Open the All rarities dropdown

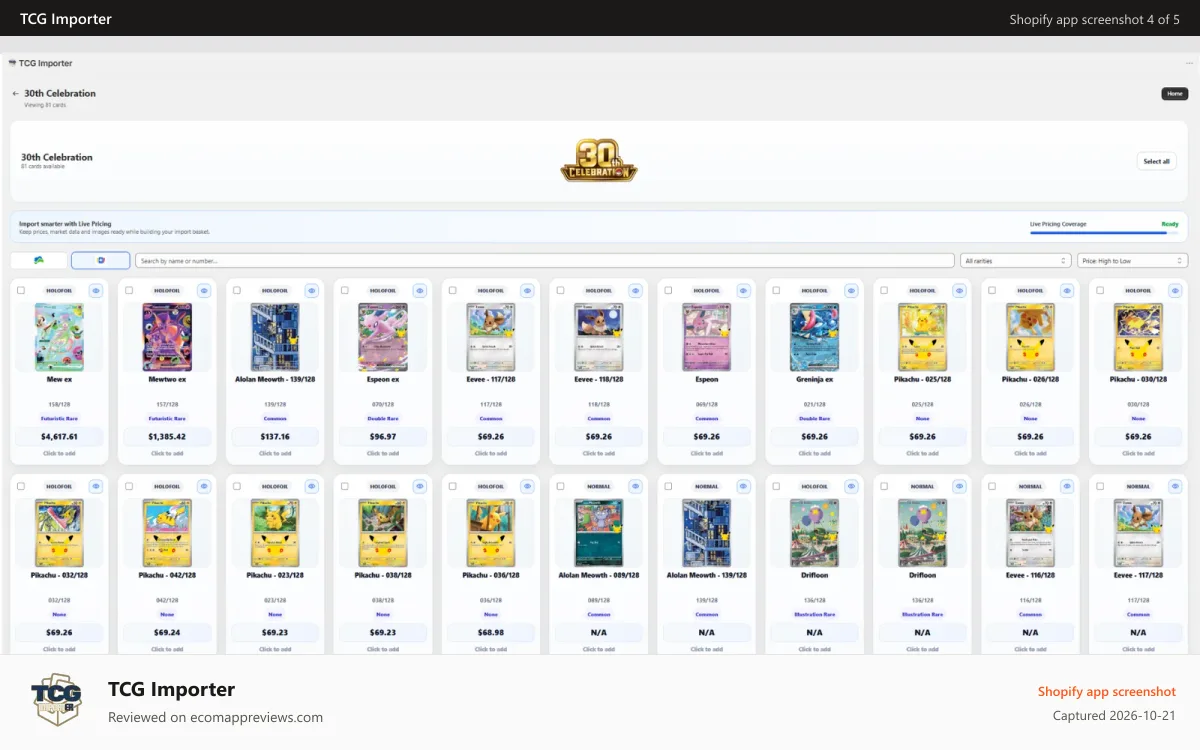pyautogui.click(x=1016, y=261)
